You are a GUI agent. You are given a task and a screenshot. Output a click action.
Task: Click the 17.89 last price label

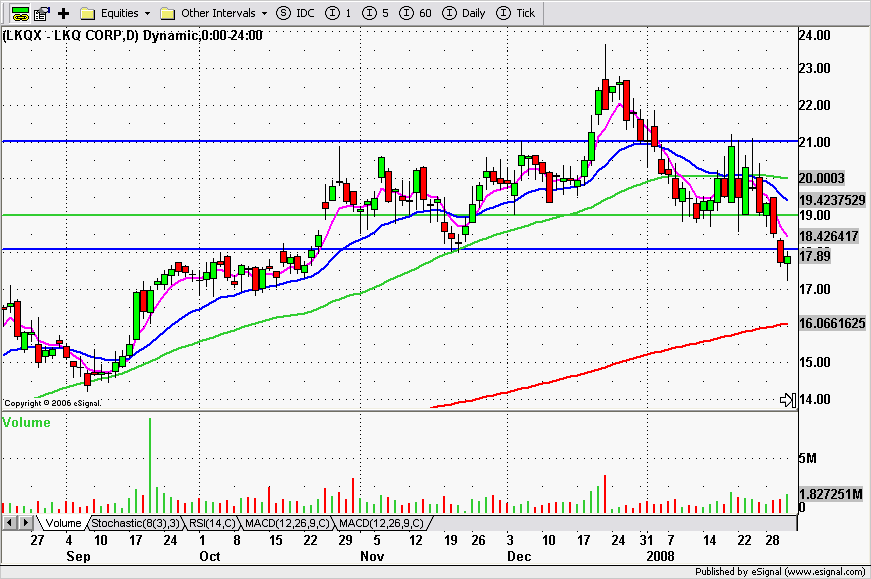(814, 256)
